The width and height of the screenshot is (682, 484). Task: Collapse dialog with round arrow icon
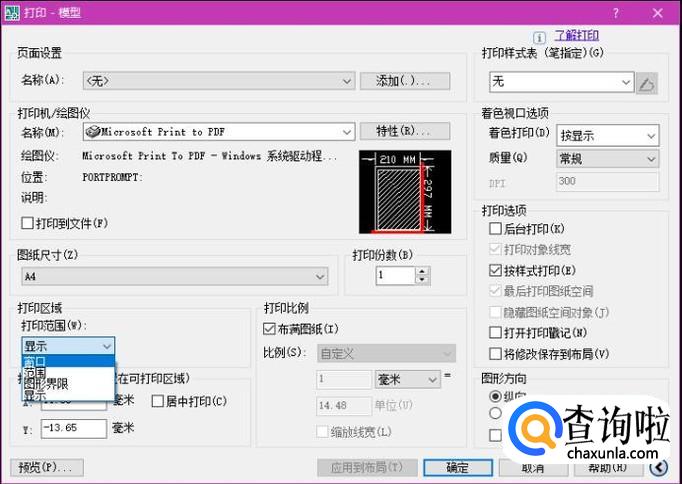[x=659, y=467]
